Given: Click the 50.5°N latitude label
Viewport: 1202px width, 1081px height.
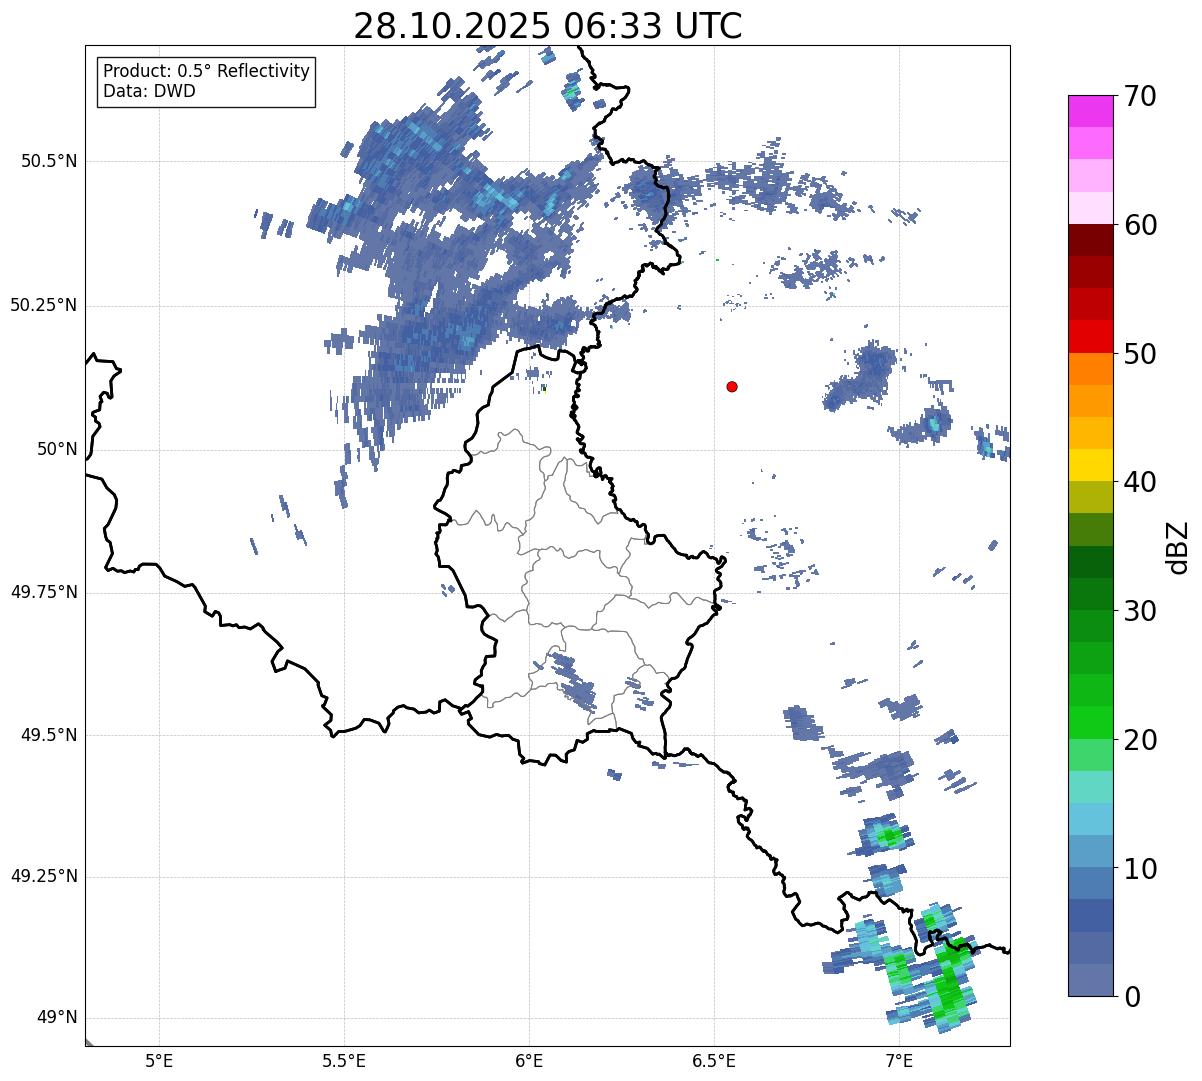Looking at the screenshot, I should (49, 161).
